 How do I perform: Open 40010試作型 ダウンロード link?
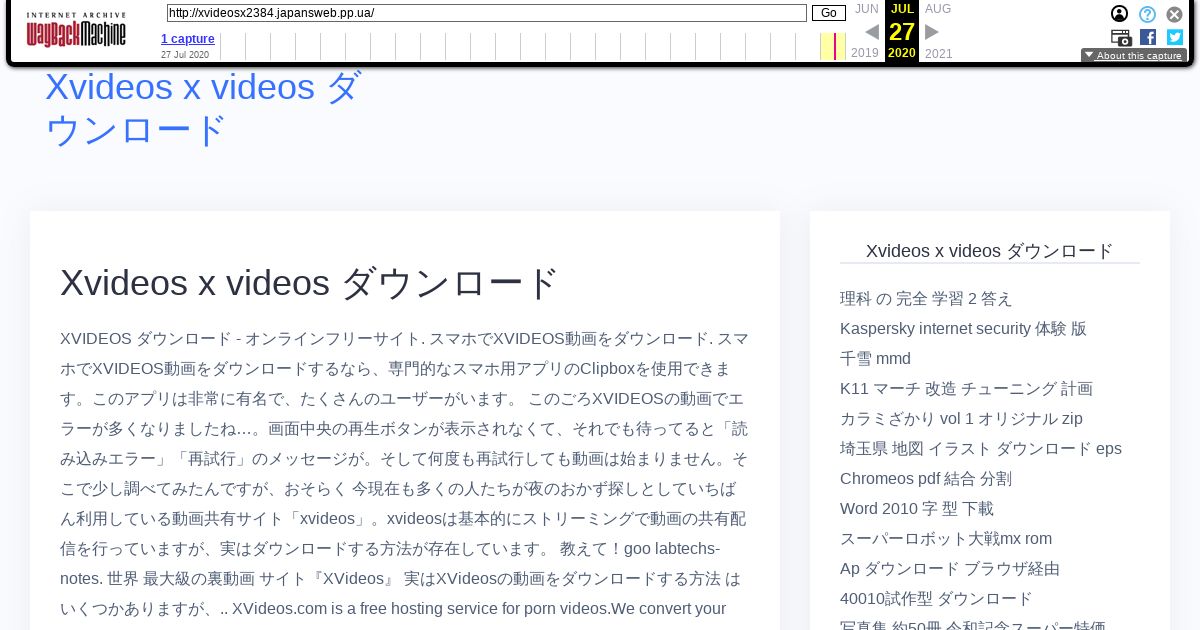[936, 599]
